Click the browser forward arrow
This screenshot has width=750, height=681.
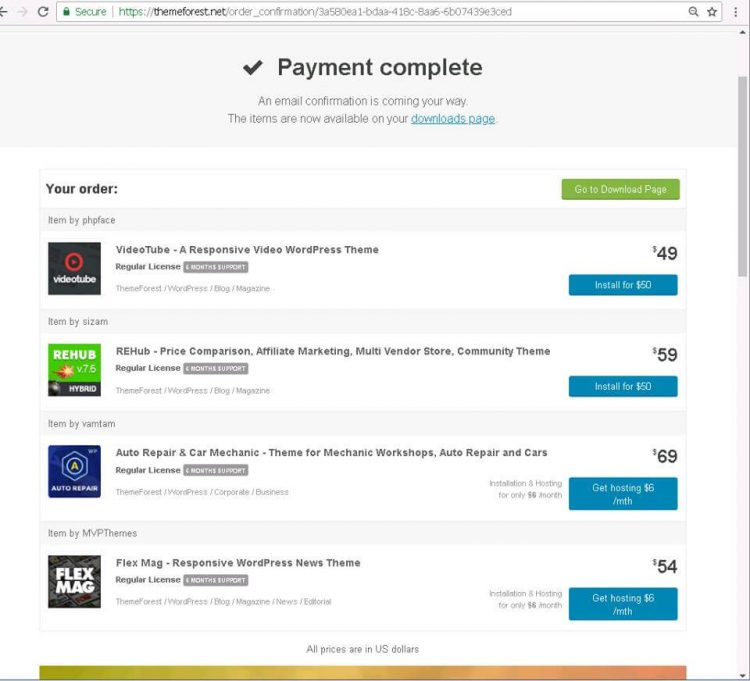[x=22, y=11]
